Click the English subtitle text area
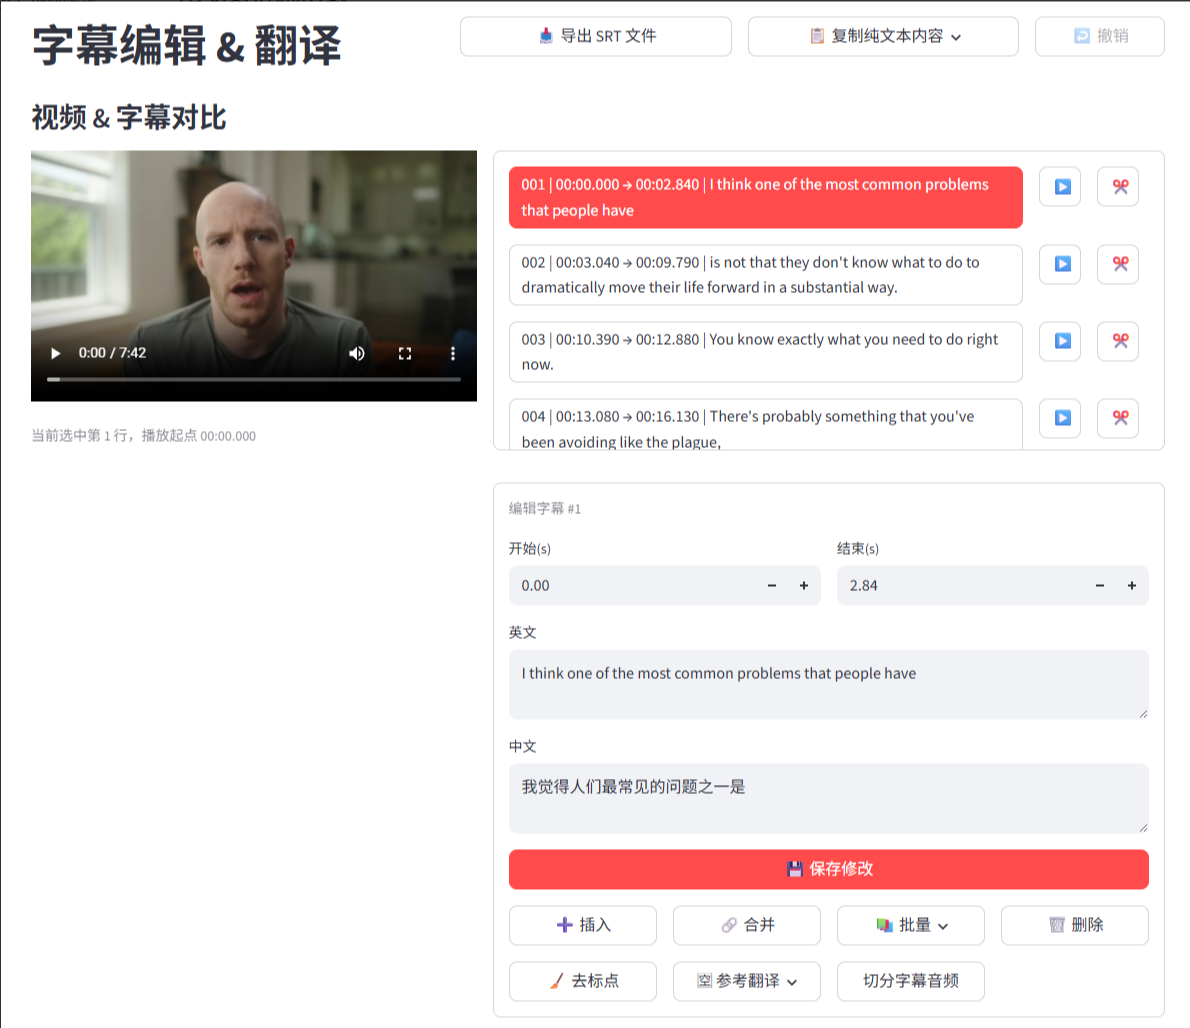This screenshot has height=1028, width=1190. 829,684
